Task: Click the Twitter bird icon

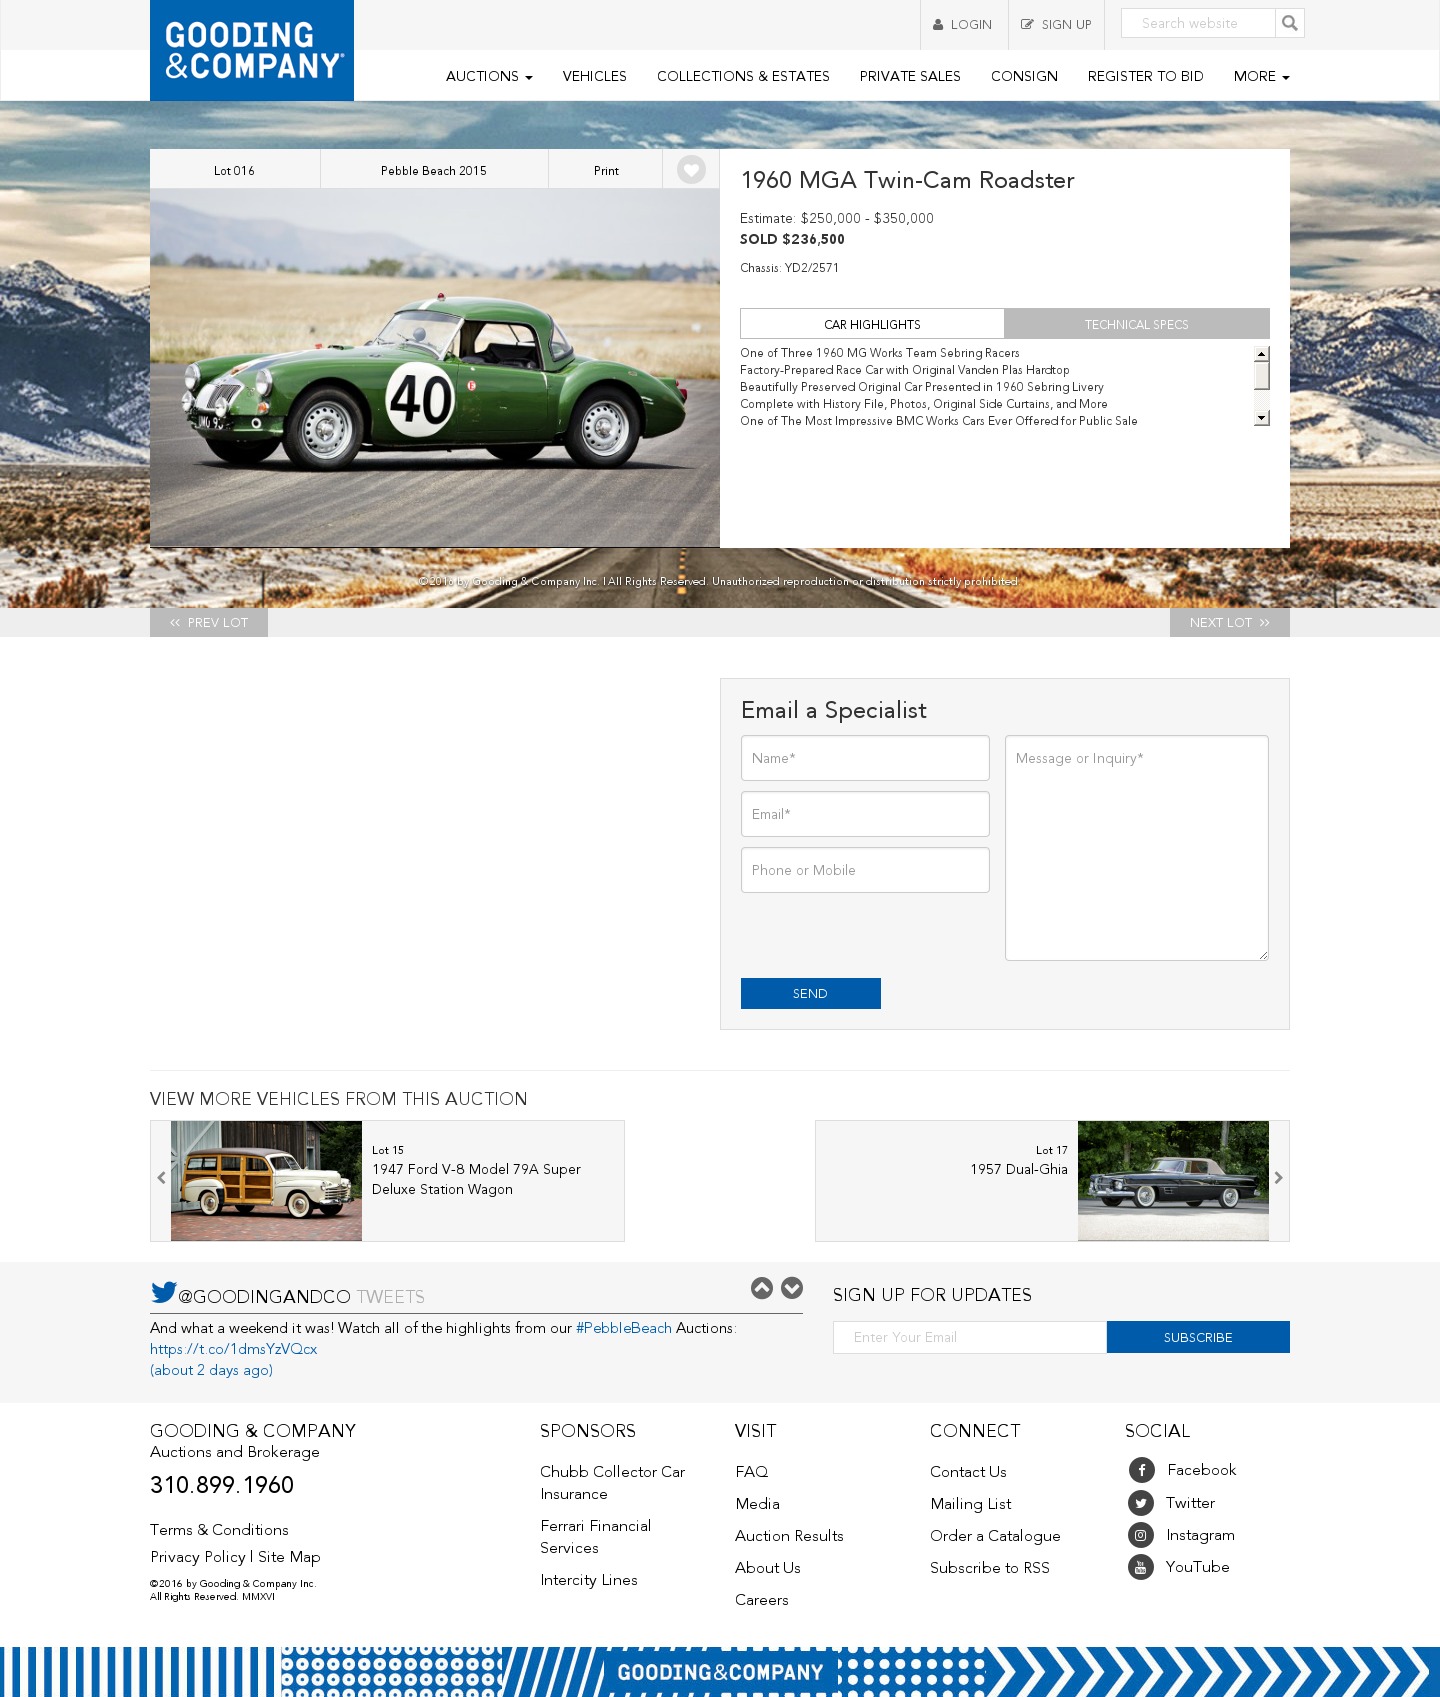Action: point(163,1292)
